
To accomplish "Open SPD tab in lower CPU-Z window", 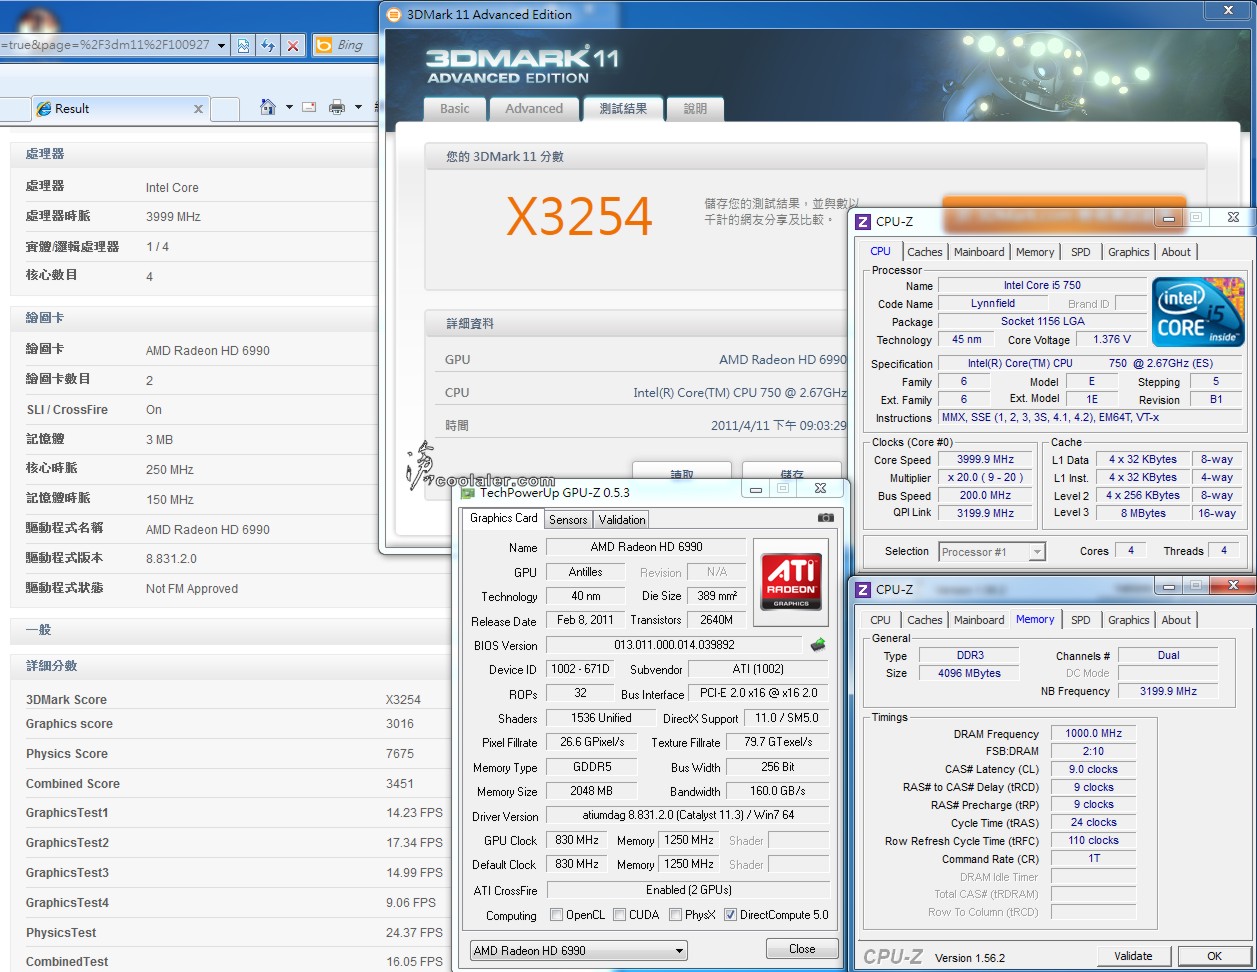I will pos(1081,620).
